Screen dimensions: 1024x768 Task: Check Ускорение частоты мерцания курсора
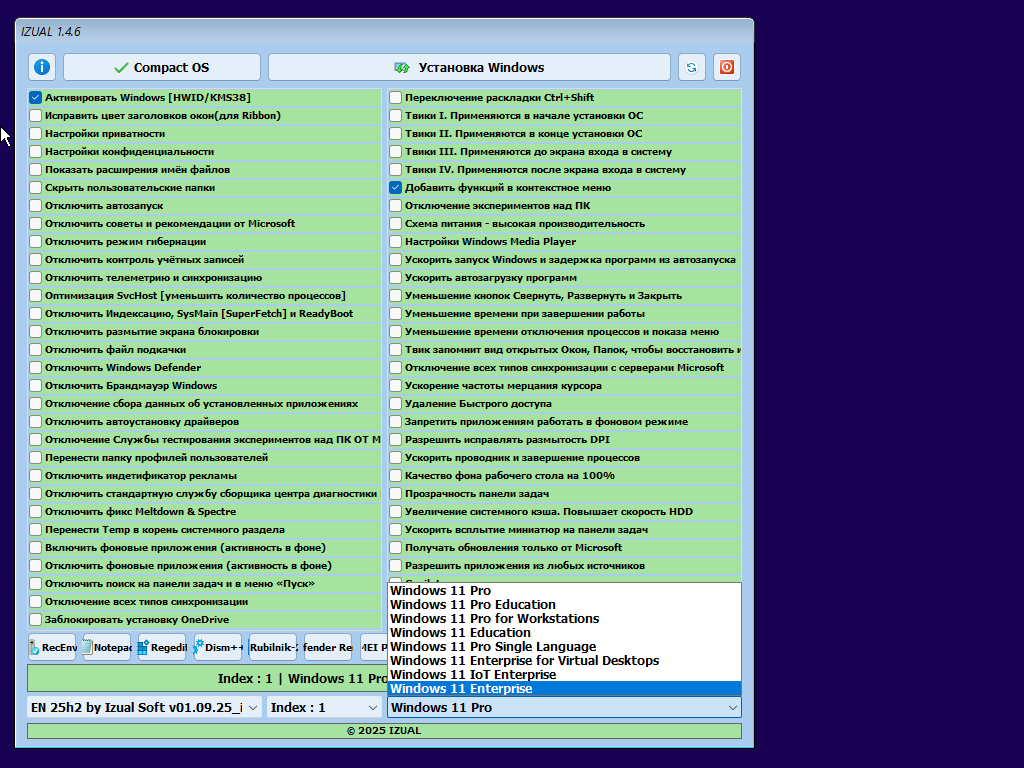395,385
